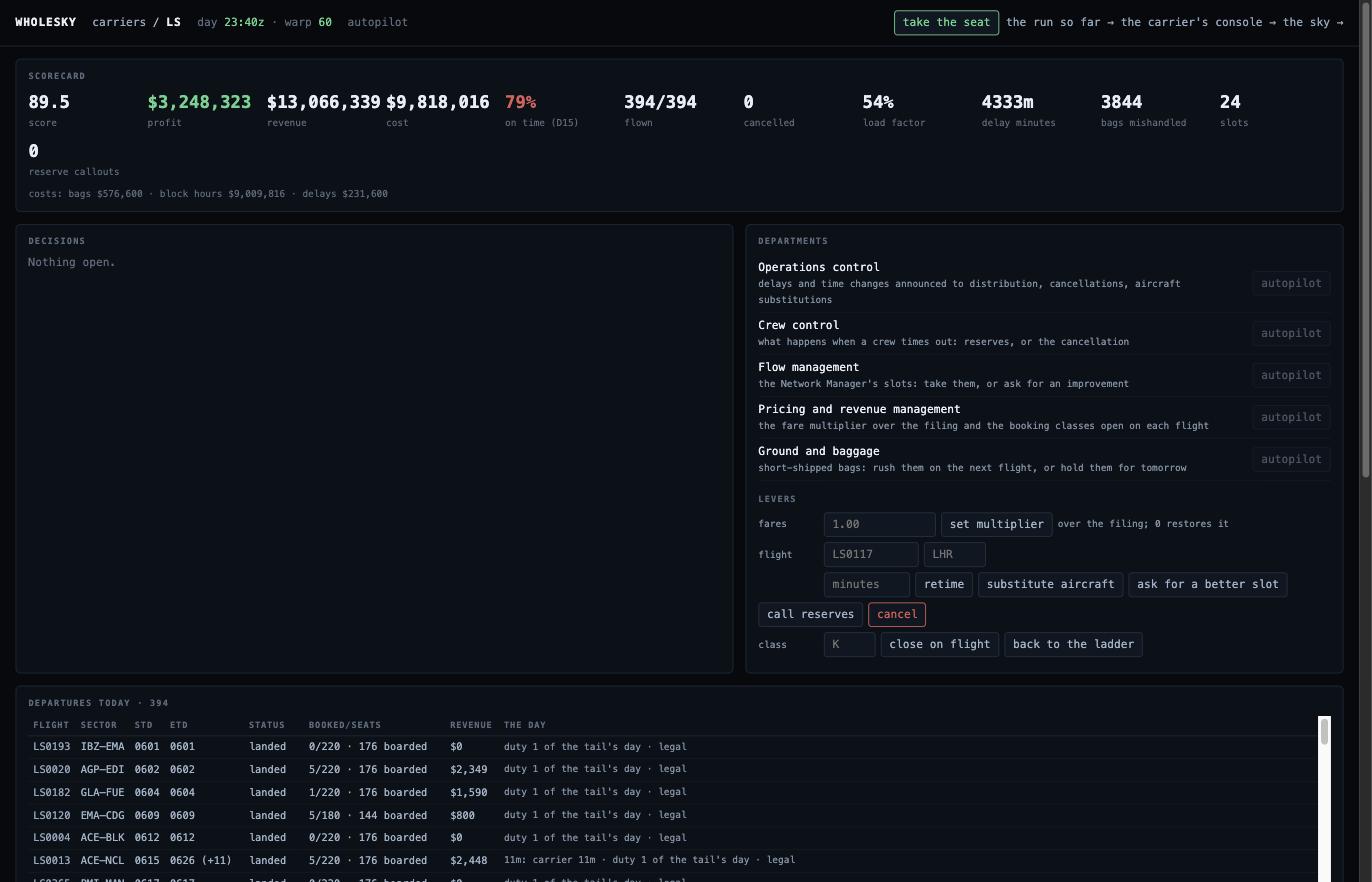Select "call reserves" button
1372x882 pixels.
tap(810, 614)
